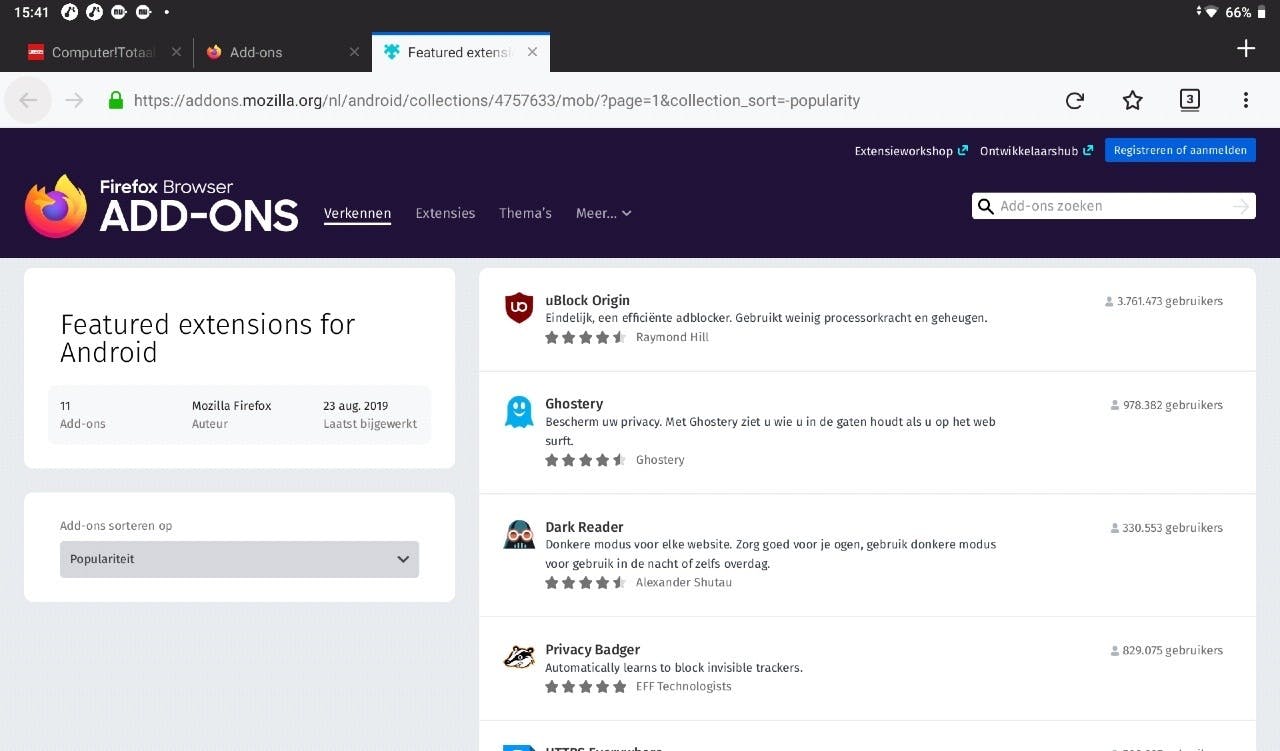This screenshot has width=1280, height=751.
Task: Click the Mozilla Firefox author name
Action: coord(231,406)
